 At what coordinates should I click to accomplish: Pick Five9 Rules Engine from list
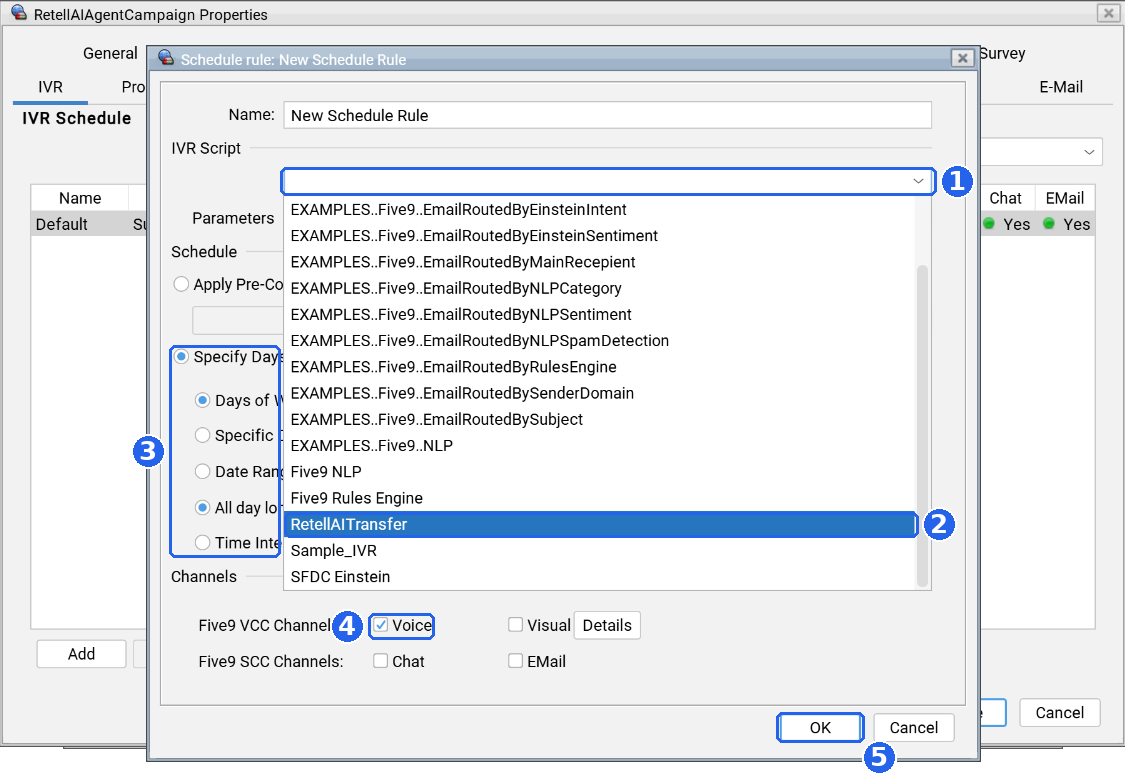click(x=600, y=498)
